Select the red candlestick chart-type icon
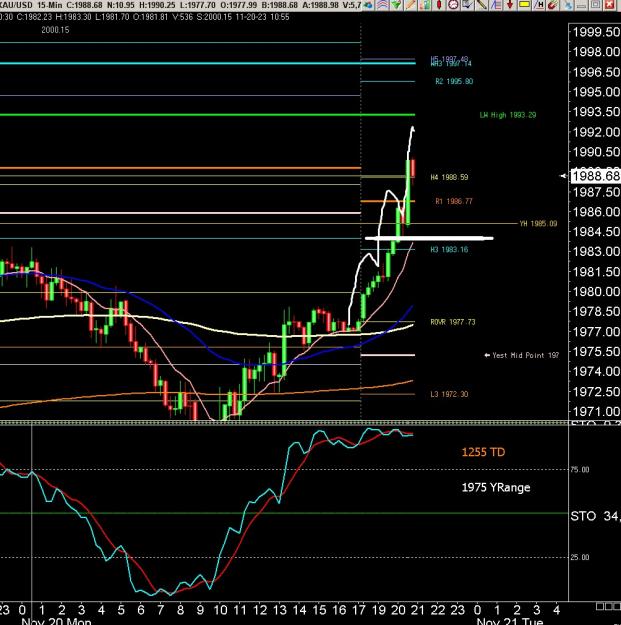This screenshot has width=621, height=625. [439, 5]
